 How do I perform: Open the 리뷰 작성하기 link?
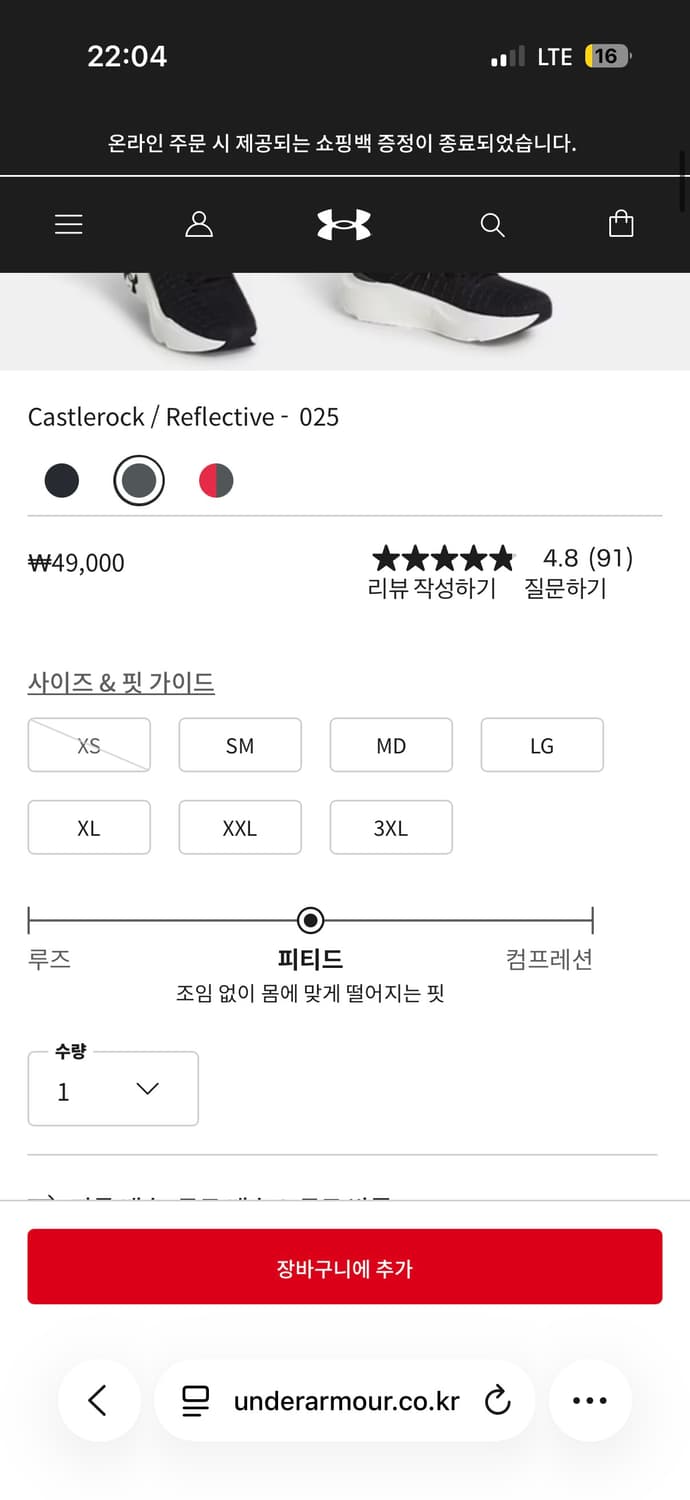pyautogui.click(x=434, y=590)
